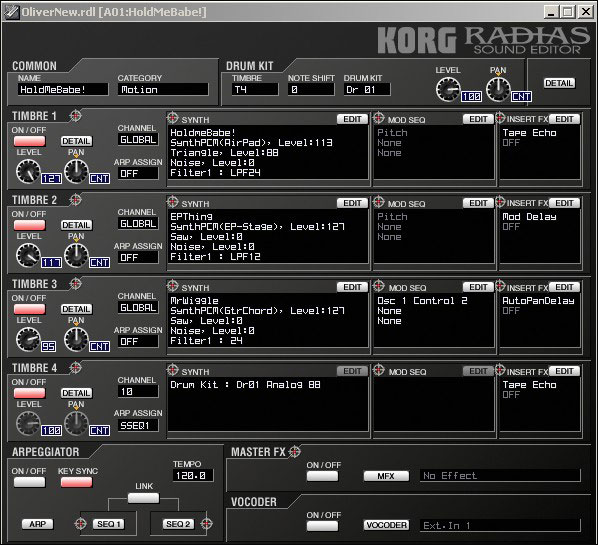Click crosshair icon beside SEQ 2
The height and width of the screenshot is (545, 598).
206,524
